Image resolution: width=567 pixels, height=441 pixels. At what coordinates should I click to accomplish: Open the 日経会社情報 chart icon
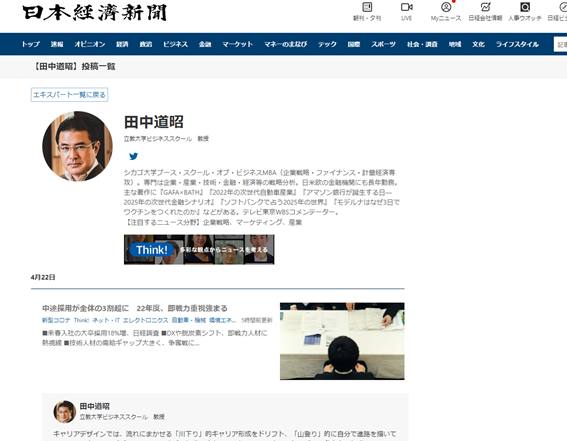pyautogui.click(x=485, y=7)
